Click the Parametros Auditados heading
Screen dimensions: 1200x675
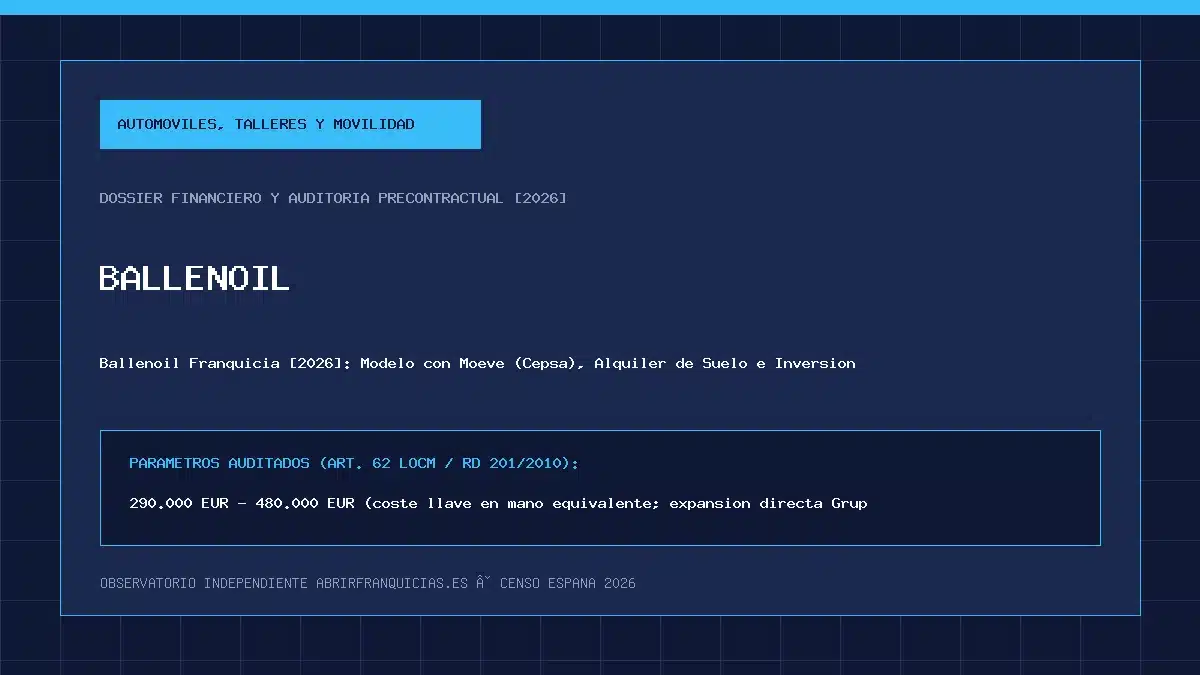[x=354, y=463]
